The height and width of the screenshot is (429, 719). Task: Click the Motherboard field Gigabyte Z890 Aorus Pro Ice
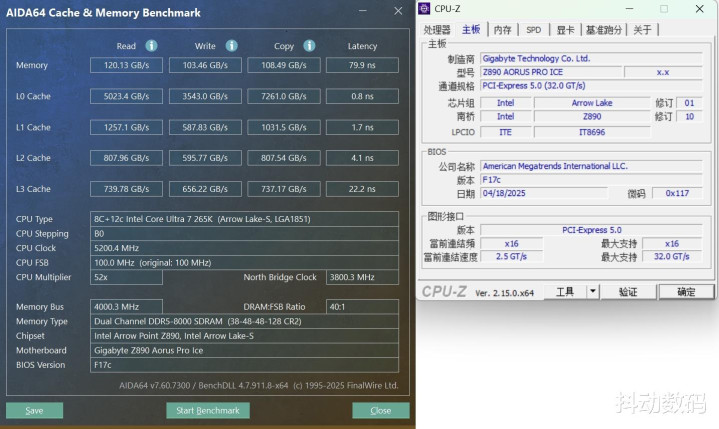click(x=244, y=351)
